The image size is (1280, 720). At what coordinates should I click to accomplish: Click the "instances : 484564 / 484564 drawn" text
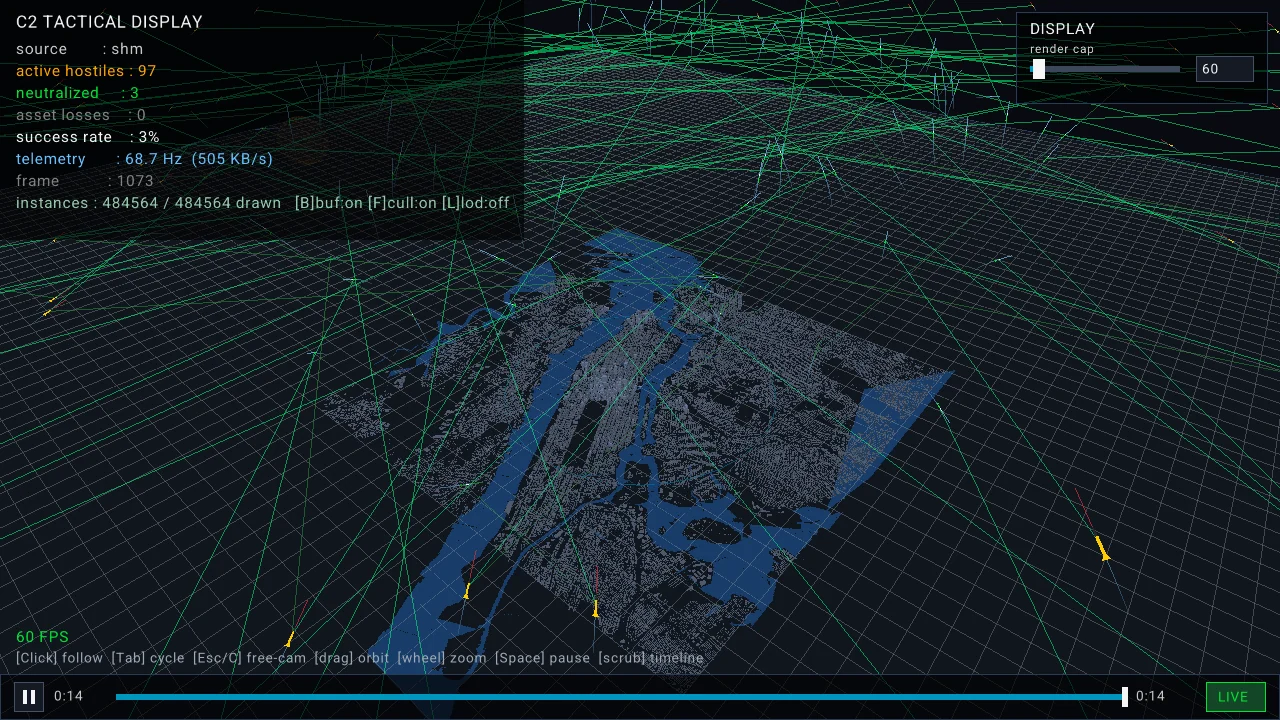pyautogui.click(x=148, y=203)
